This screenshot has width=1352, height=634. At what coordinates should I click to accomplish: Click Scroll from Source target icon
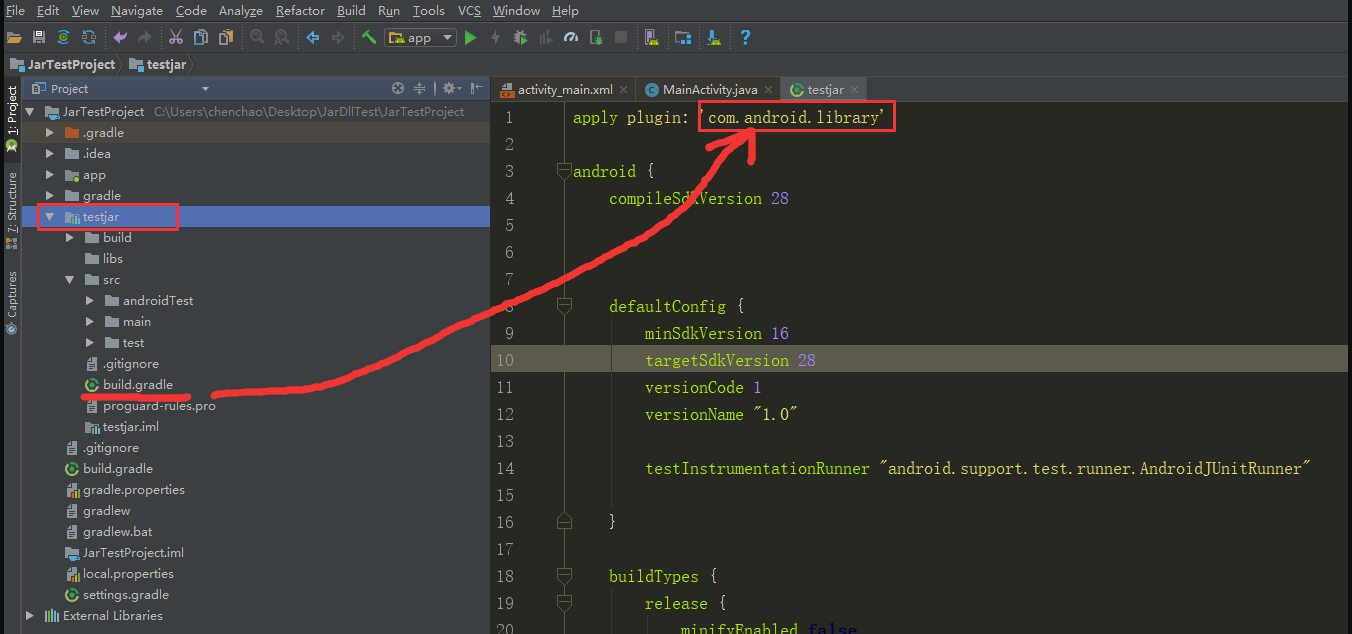(x=398, y=88)
